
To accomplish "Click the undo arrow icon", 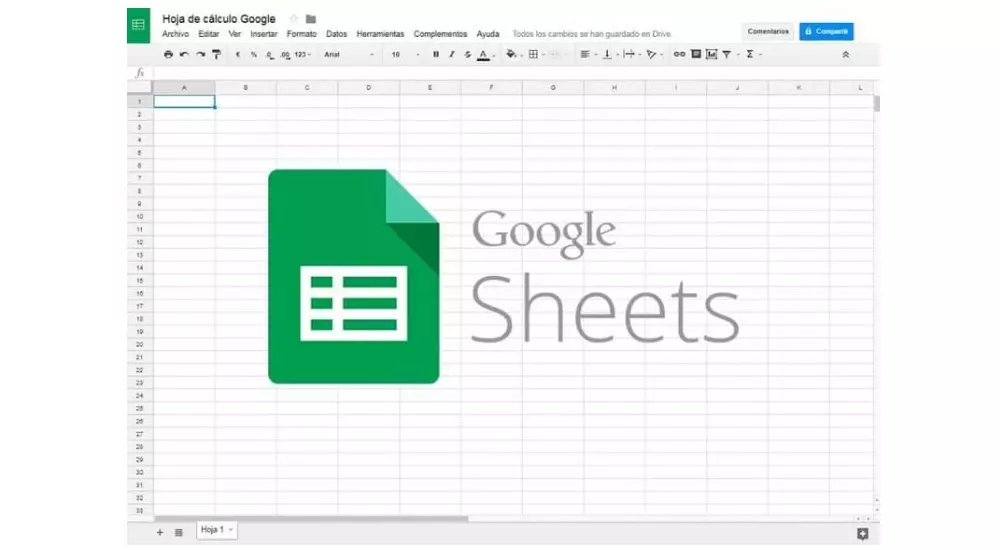I will pos(184,54).
